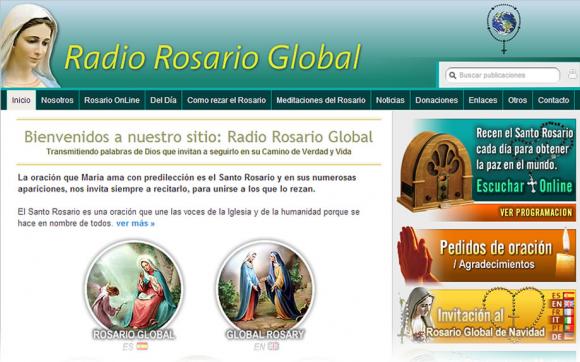Select DE language on Christmas rosary banner
580x362 pixels.
click(x=563, y=336)
